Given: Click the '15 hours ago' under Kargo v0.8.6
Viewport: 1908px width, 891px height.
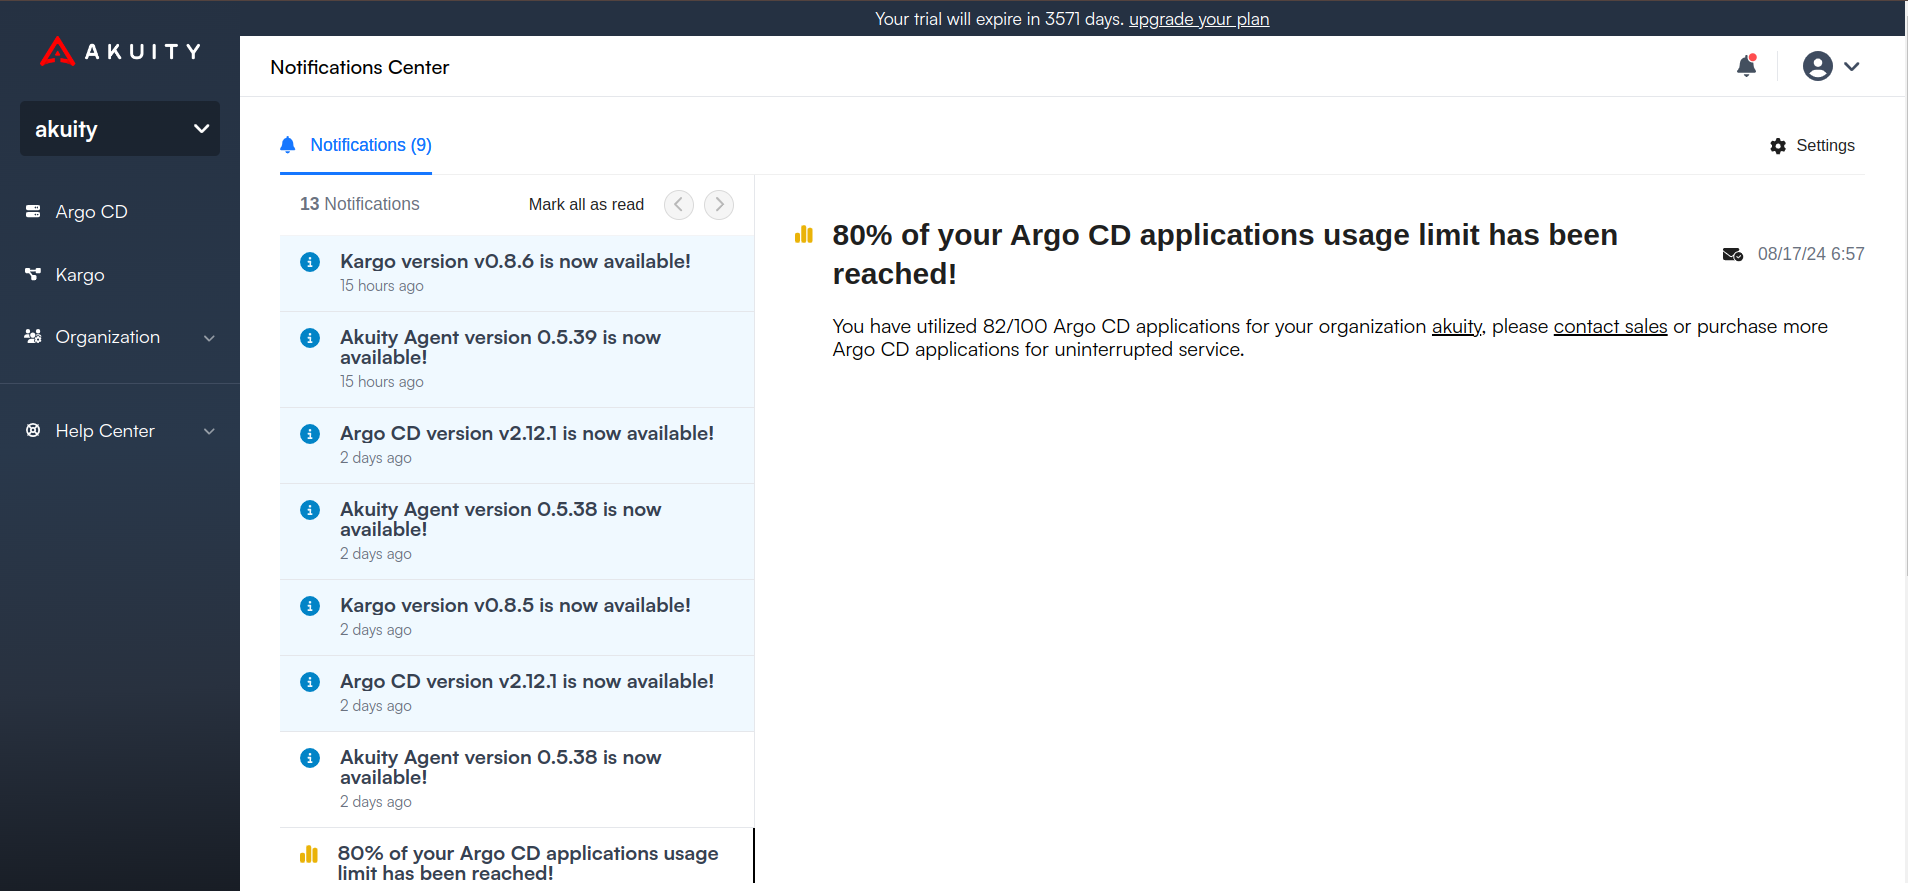Looking at the screenshot, I should click(x=382, y=286).
